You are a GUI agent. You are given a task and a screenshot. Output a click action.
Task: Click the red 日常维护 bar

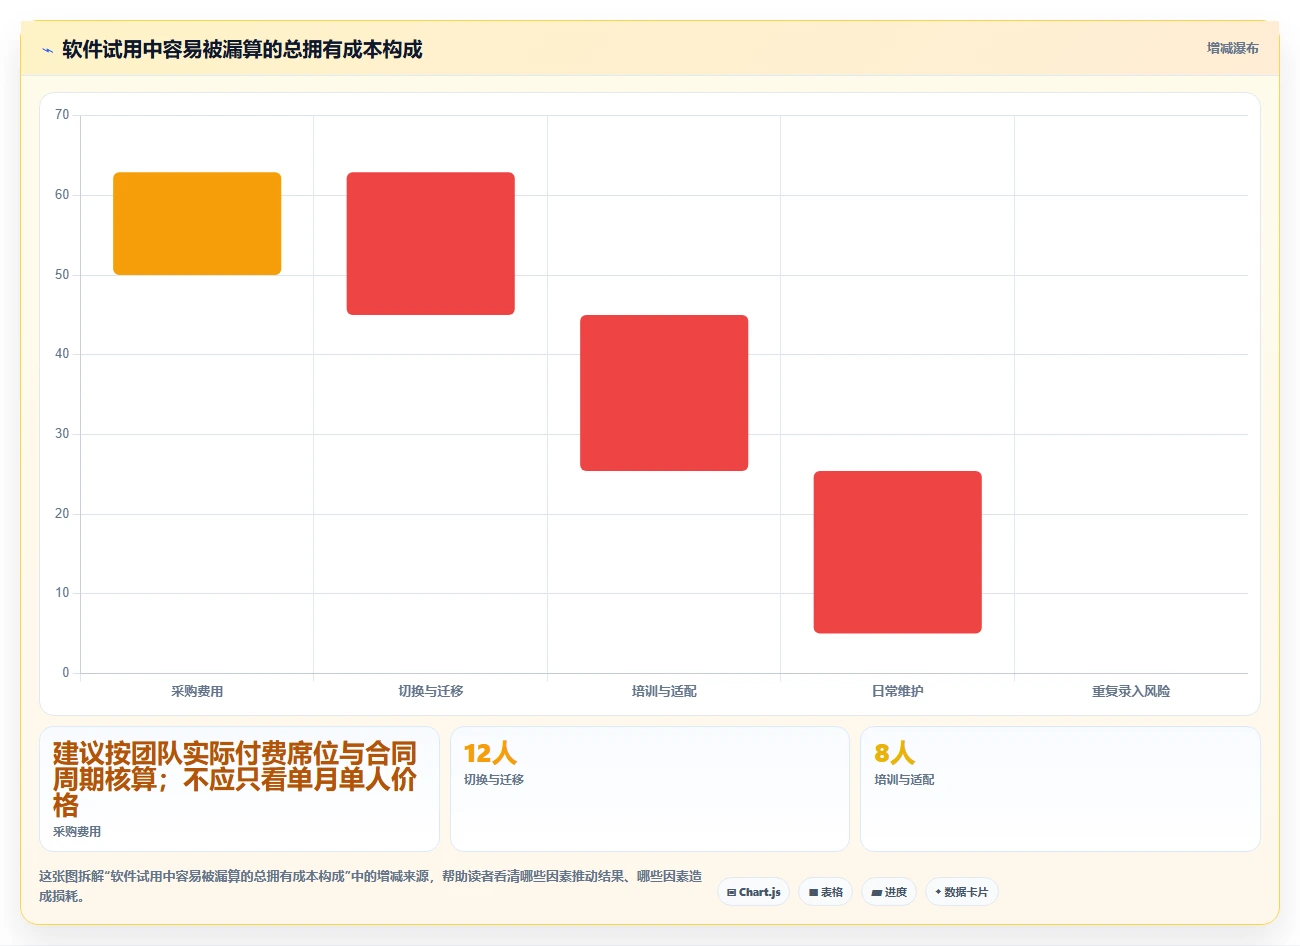click(x=898, y=552)
